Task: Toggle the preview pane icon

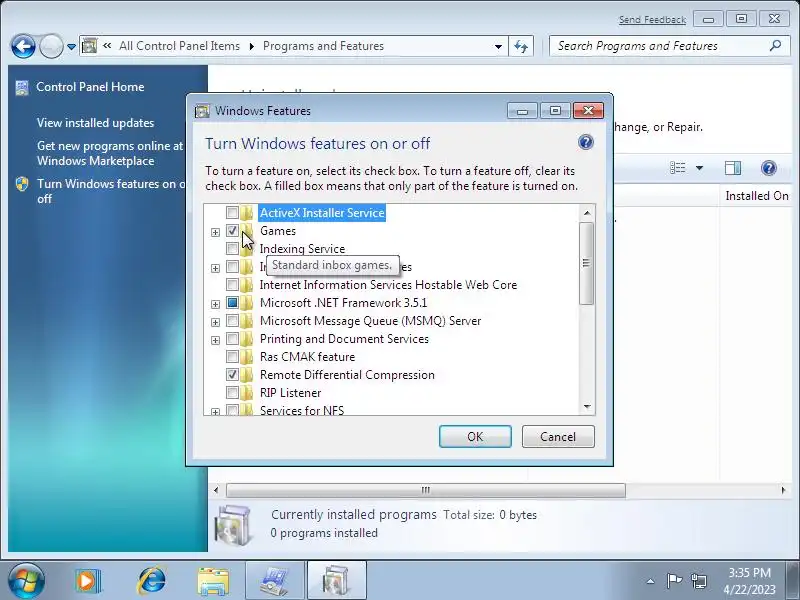Action: point(733,168)
